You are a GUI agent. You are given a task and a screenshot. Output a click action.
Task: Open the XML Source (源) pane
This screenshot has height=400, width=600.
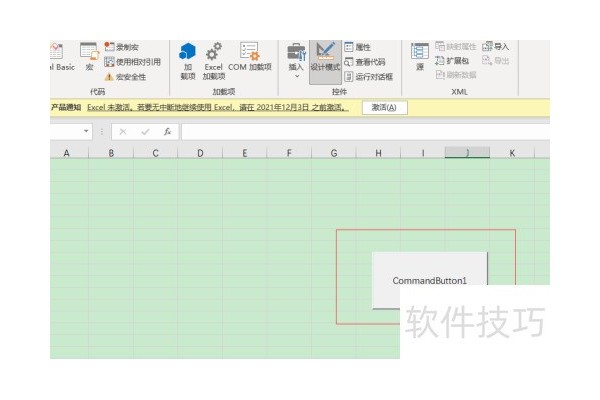click(x=420, y=57)
